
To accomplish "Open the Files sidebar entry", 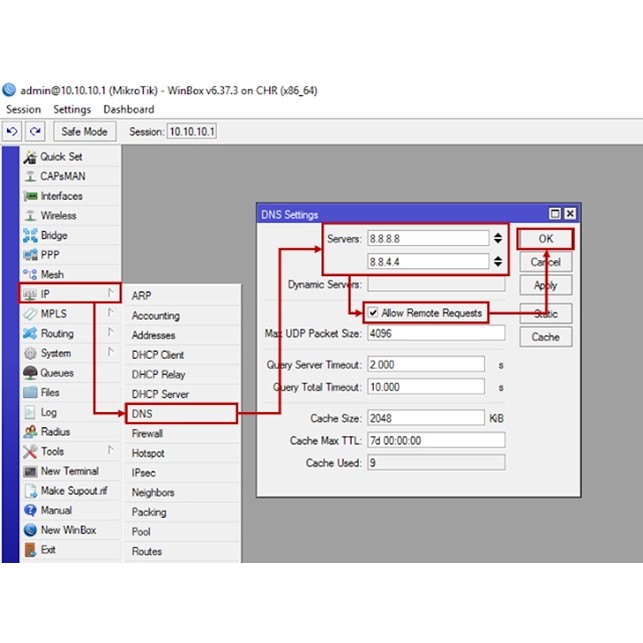I will click(x=50, y=393).
